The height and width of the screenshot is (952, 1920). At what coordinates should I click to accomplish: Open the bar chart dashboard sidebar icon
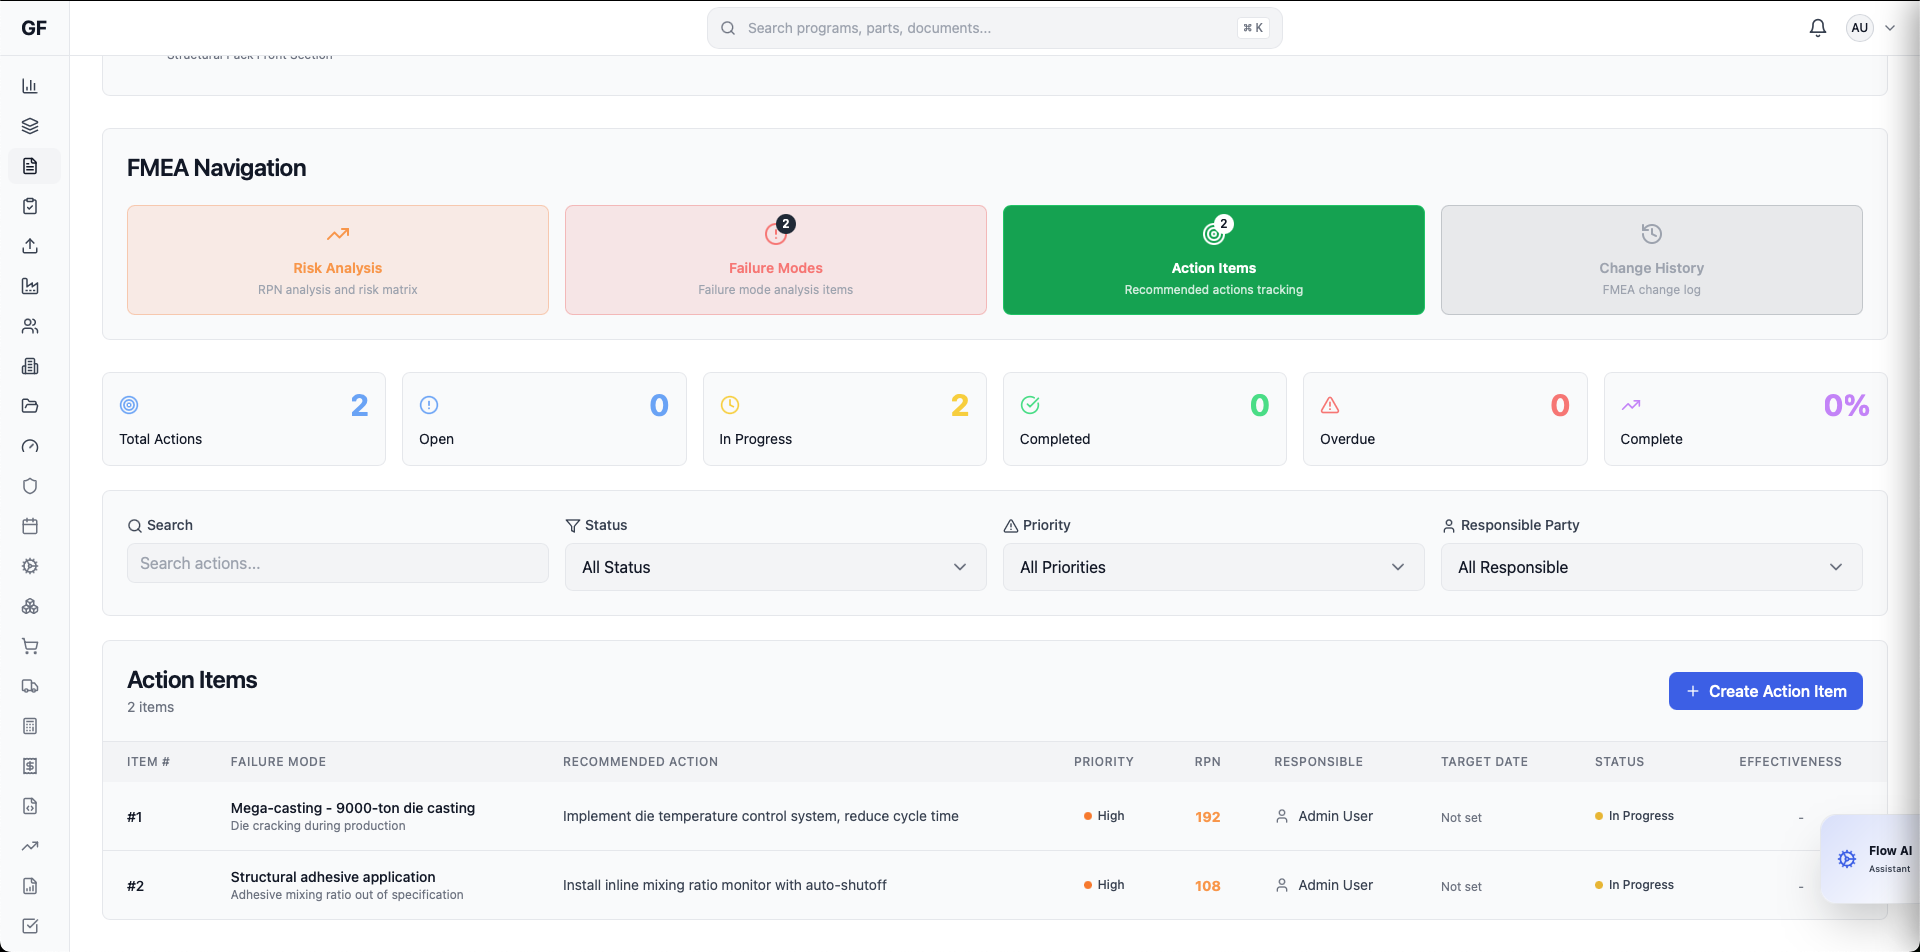coord(30,86)
